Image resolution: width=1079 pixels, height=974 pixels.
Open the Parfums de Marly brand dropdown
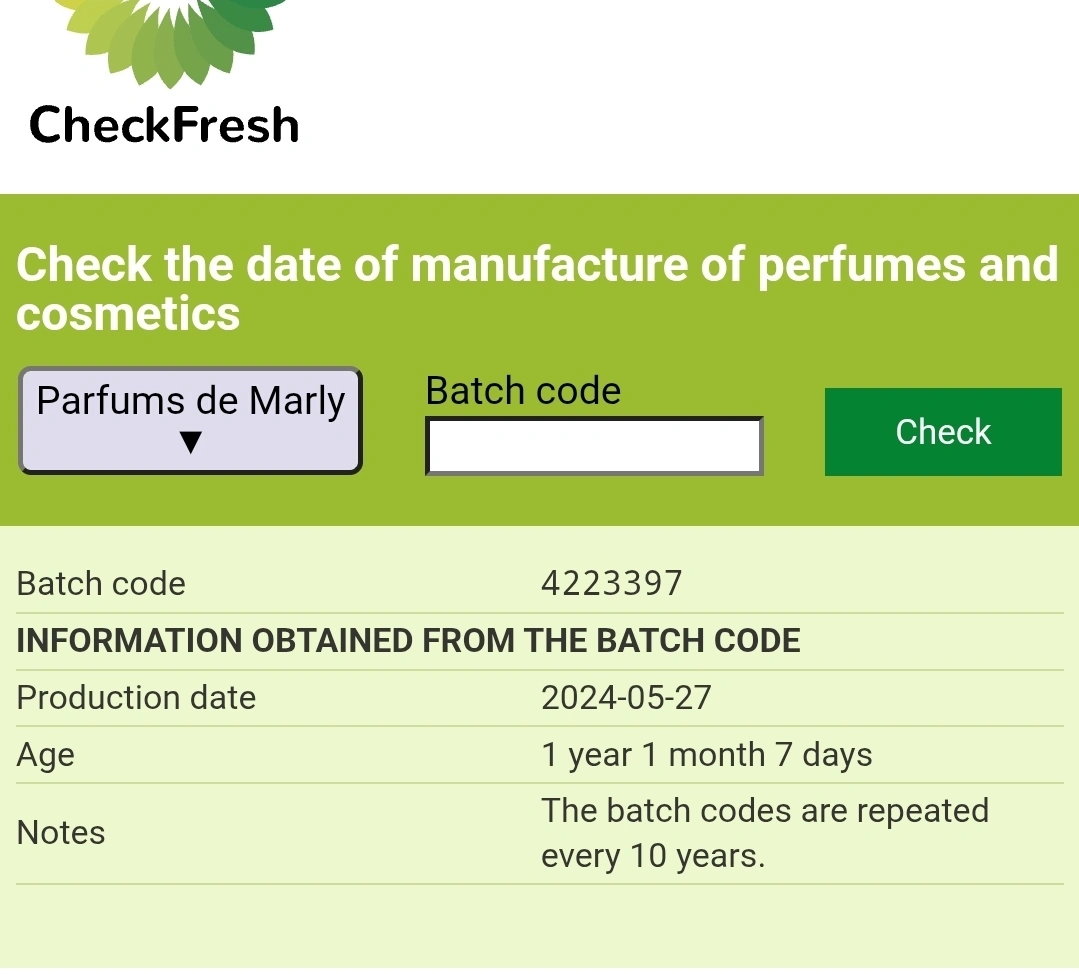click(x=191, y=421)
